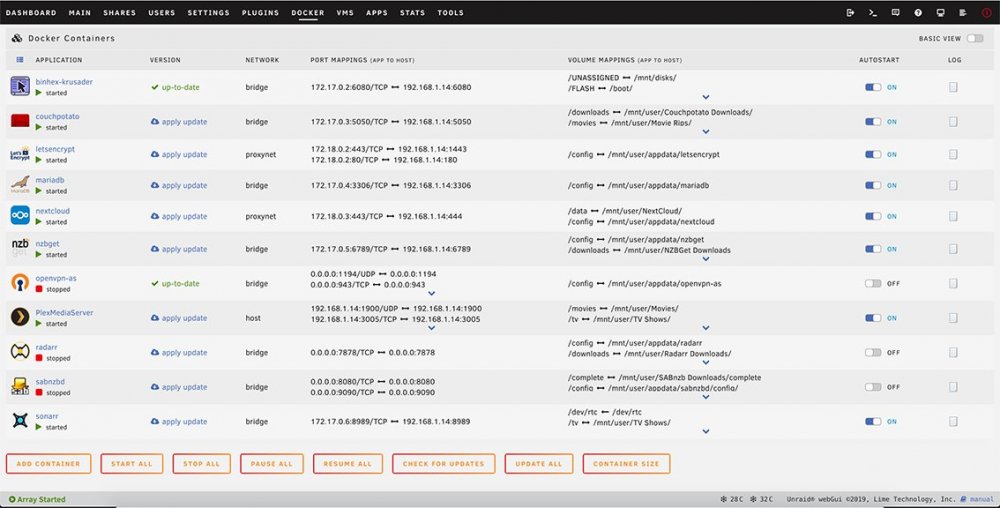Click the nextcloud blue icon

(20, 215)
